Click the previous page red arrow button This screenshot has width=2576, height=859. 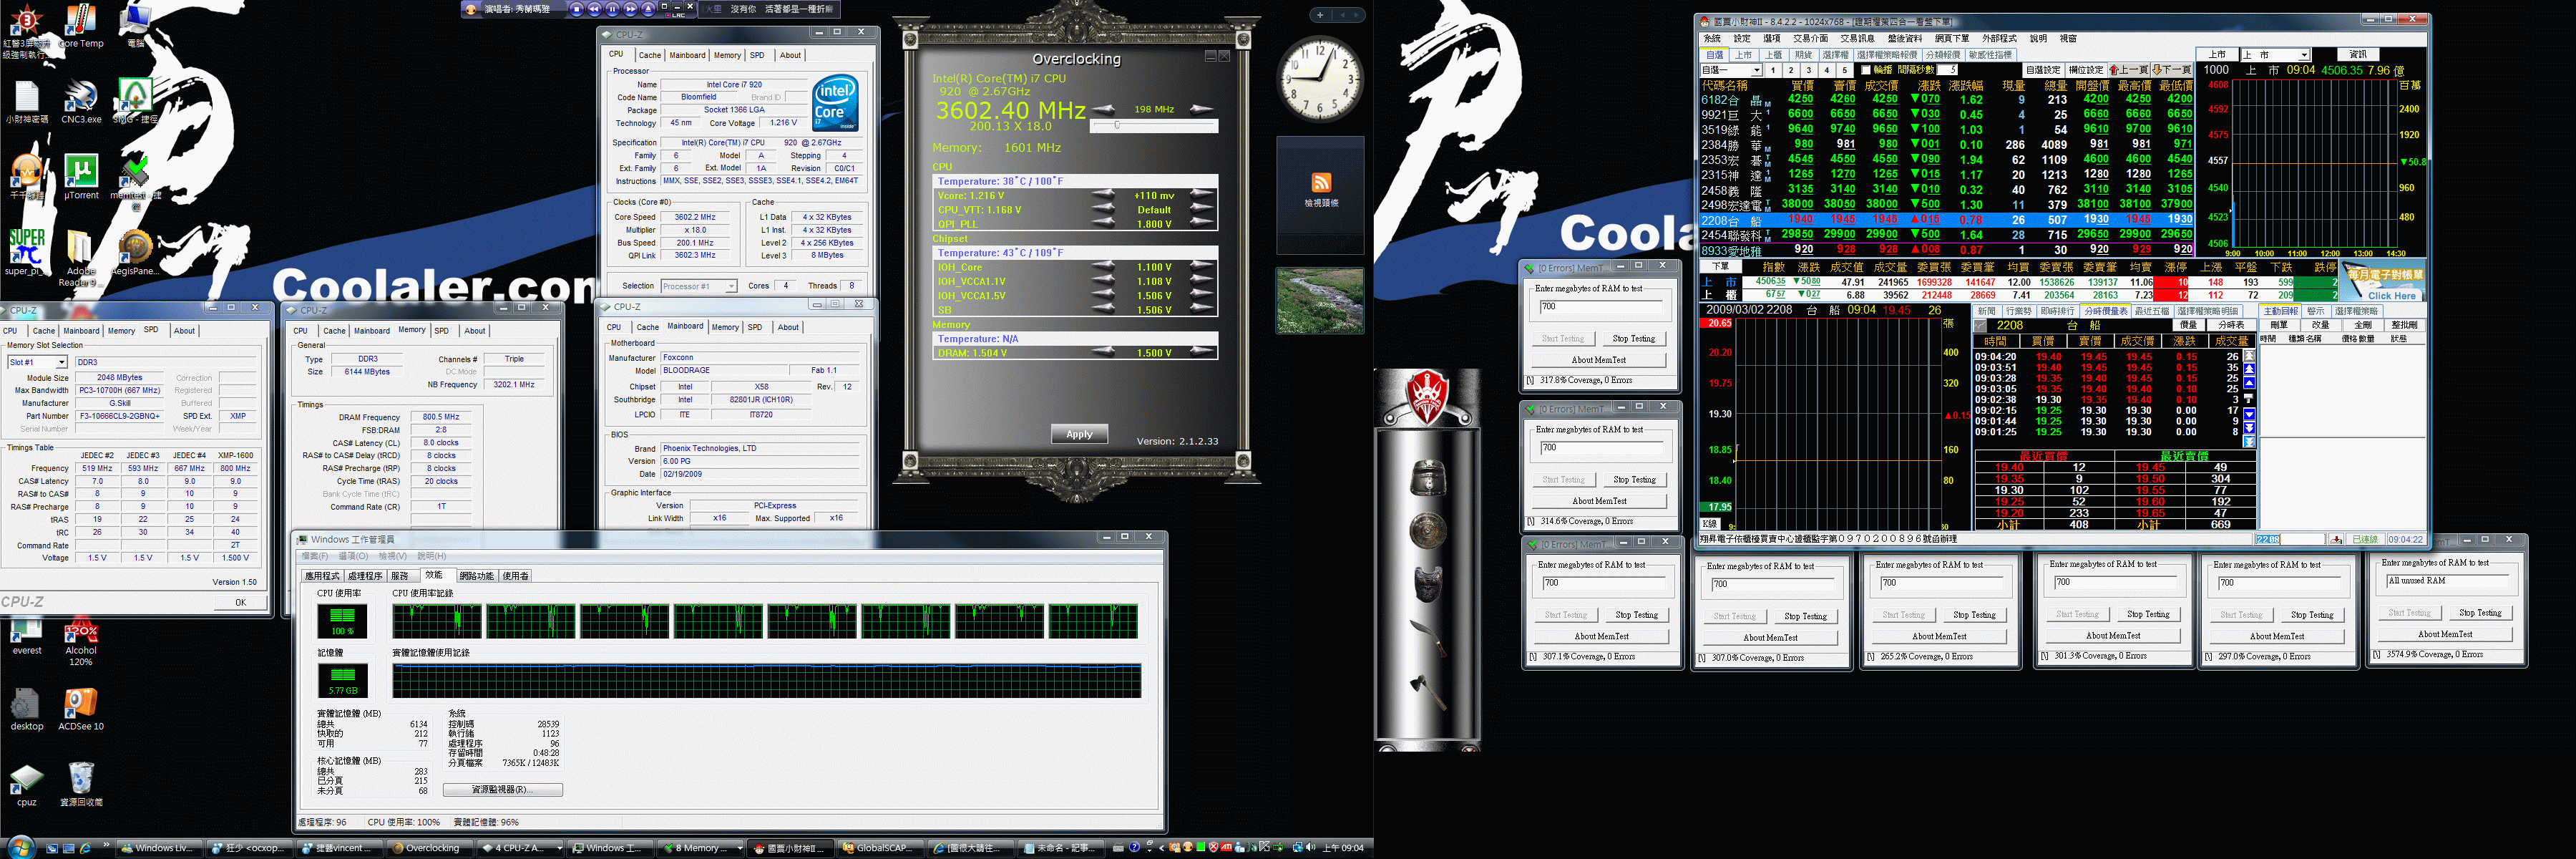pos(2129,70)
